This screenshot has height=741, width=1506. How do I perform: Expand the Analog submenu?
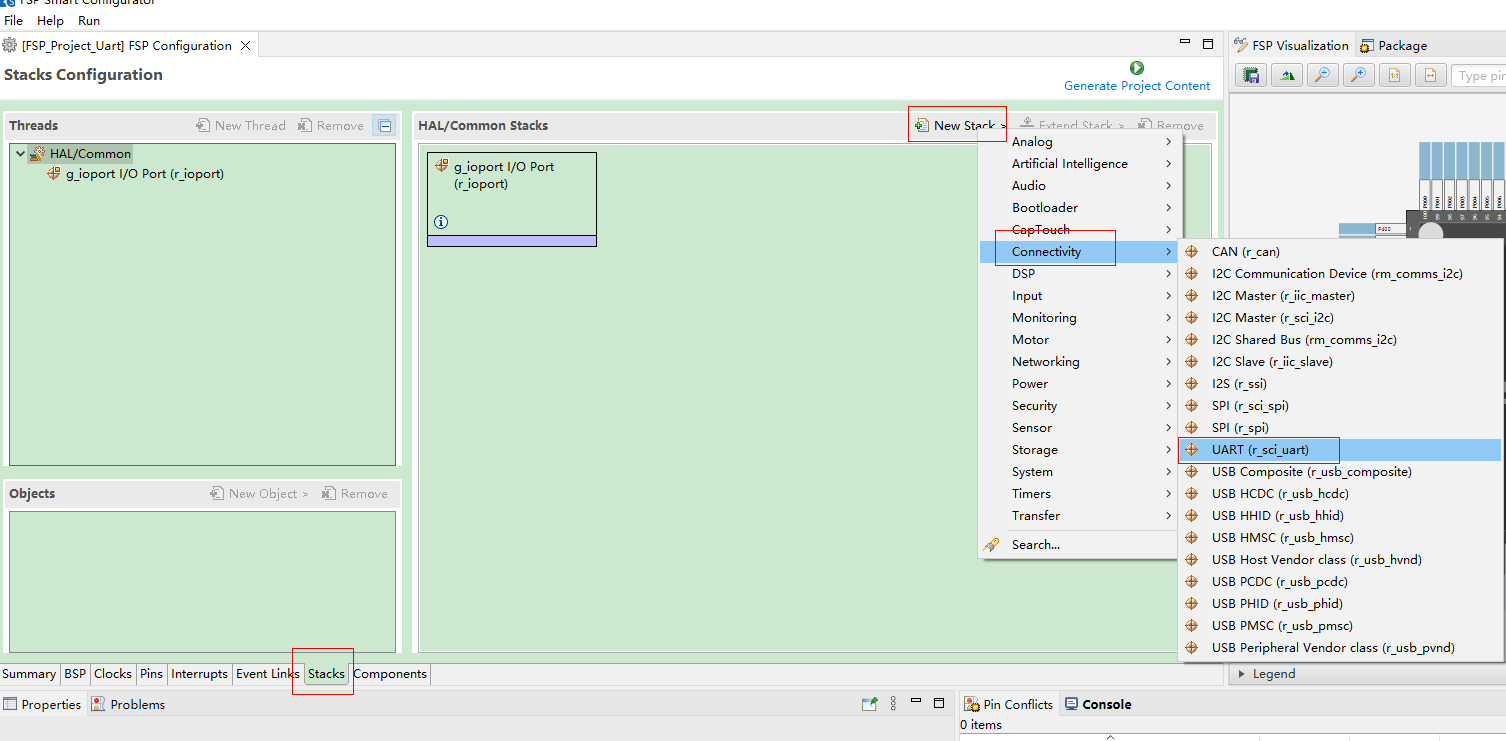[x=1080, y=142]
